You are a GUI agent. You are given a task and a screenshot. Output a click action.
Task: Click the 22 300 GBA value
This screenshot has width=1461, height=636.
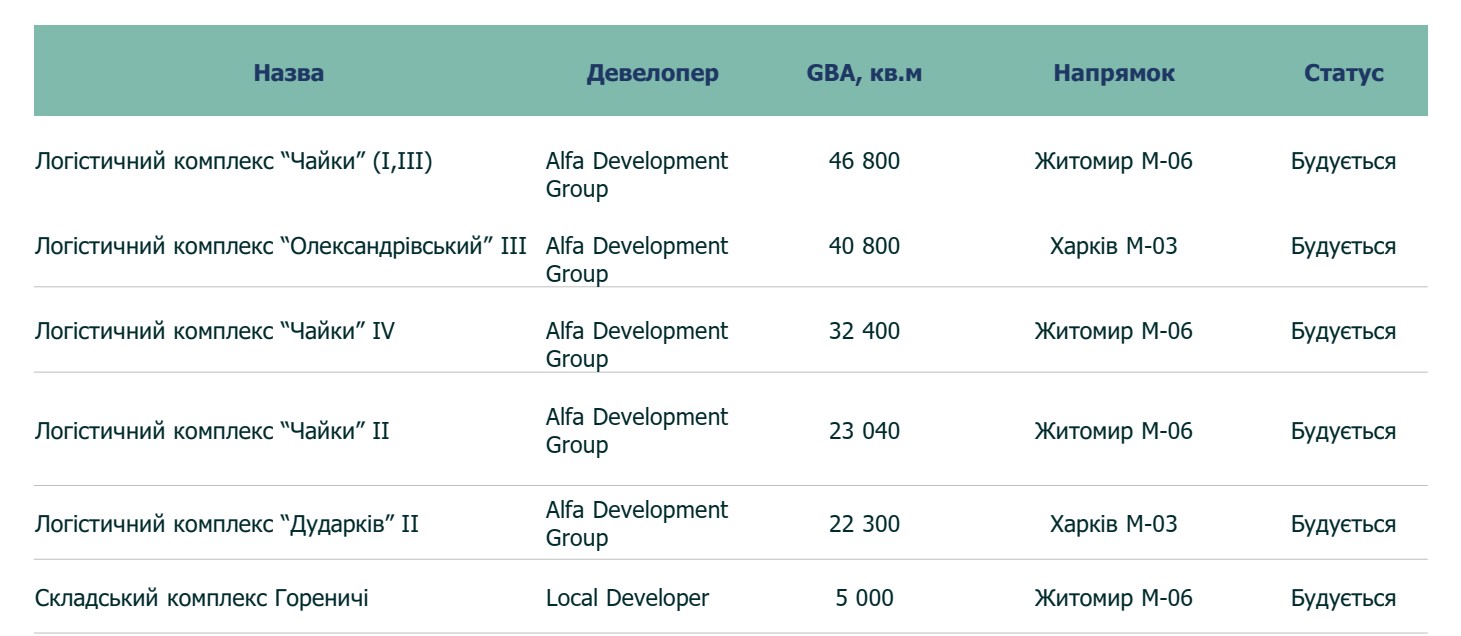pyautogui.click(x=864, y=524)
